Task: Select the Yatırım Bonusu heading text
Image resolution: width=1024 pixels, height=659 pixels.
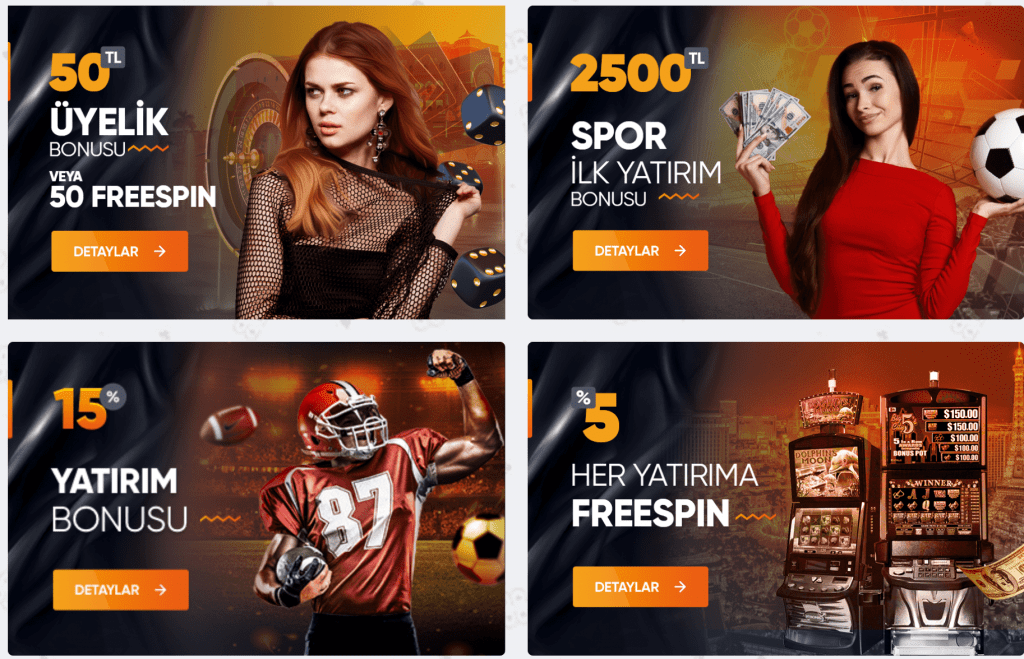Action: 120,500
